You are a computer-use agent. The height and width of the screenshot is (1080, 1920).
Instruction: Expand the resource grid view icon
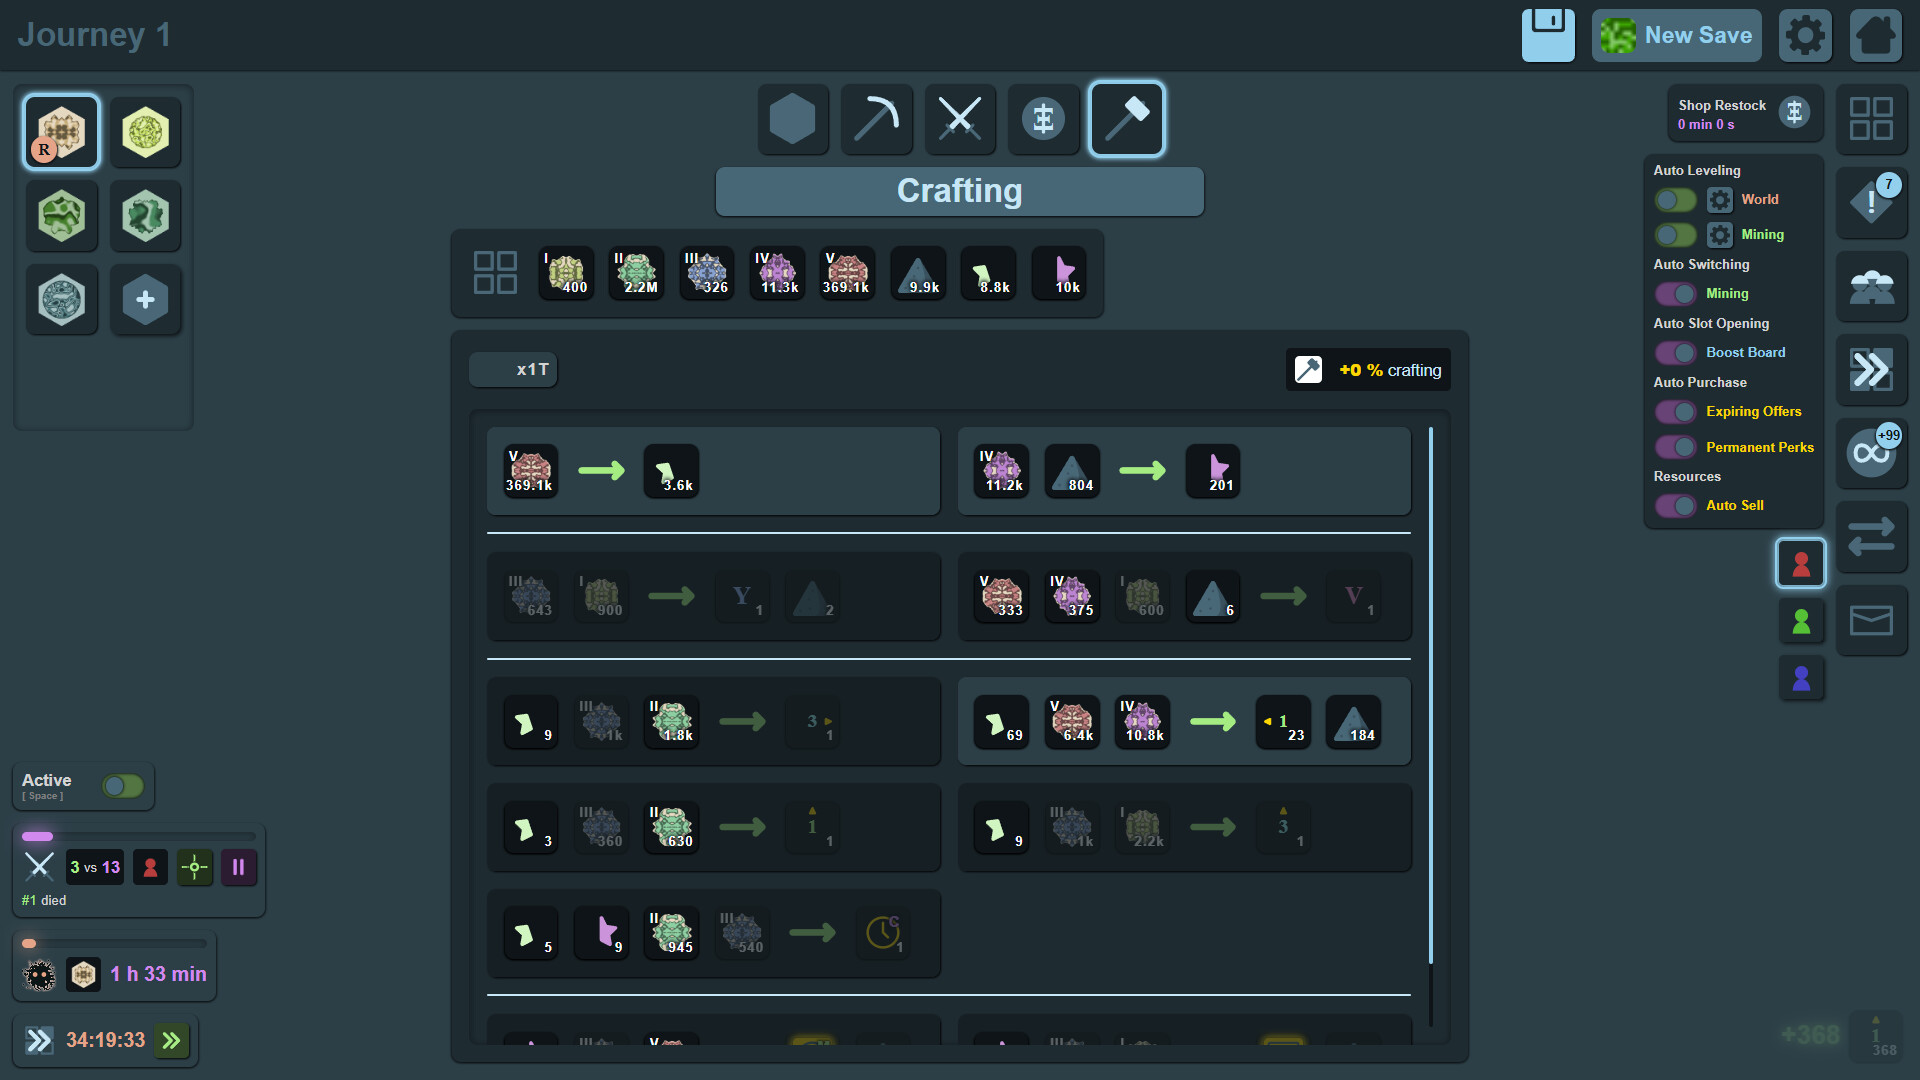495,272
